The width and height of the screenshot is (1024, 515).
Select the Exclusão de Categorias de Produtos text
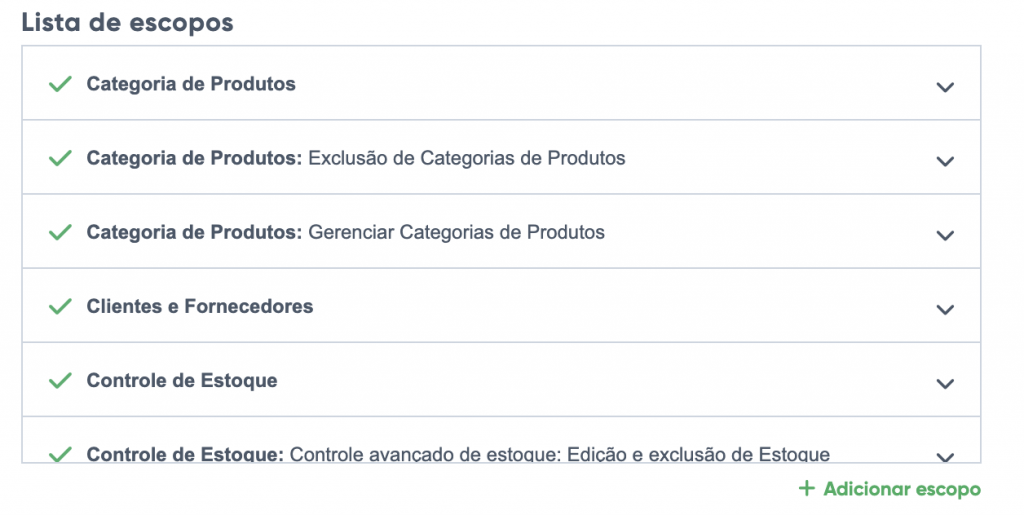[x=467, y=158]
